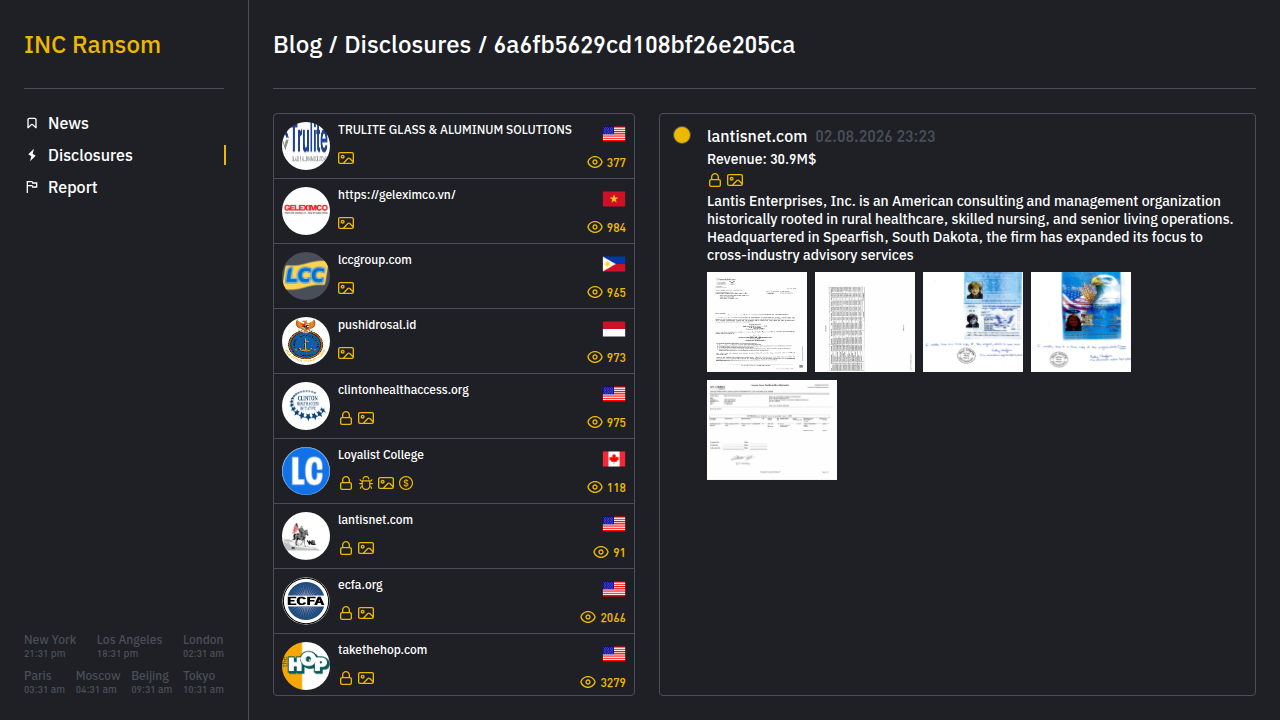This screenshot has width=1280, height=720.
Task: Open the https://geleximco.vn/ entry
Action: pyautogui.click(x=454, y=211)
